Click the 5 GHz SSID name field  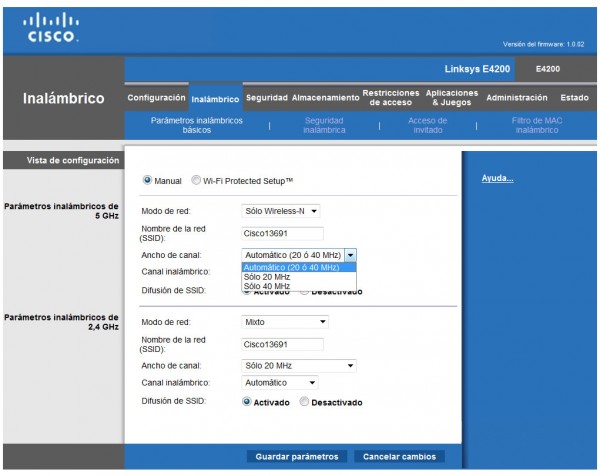point(282,233)
